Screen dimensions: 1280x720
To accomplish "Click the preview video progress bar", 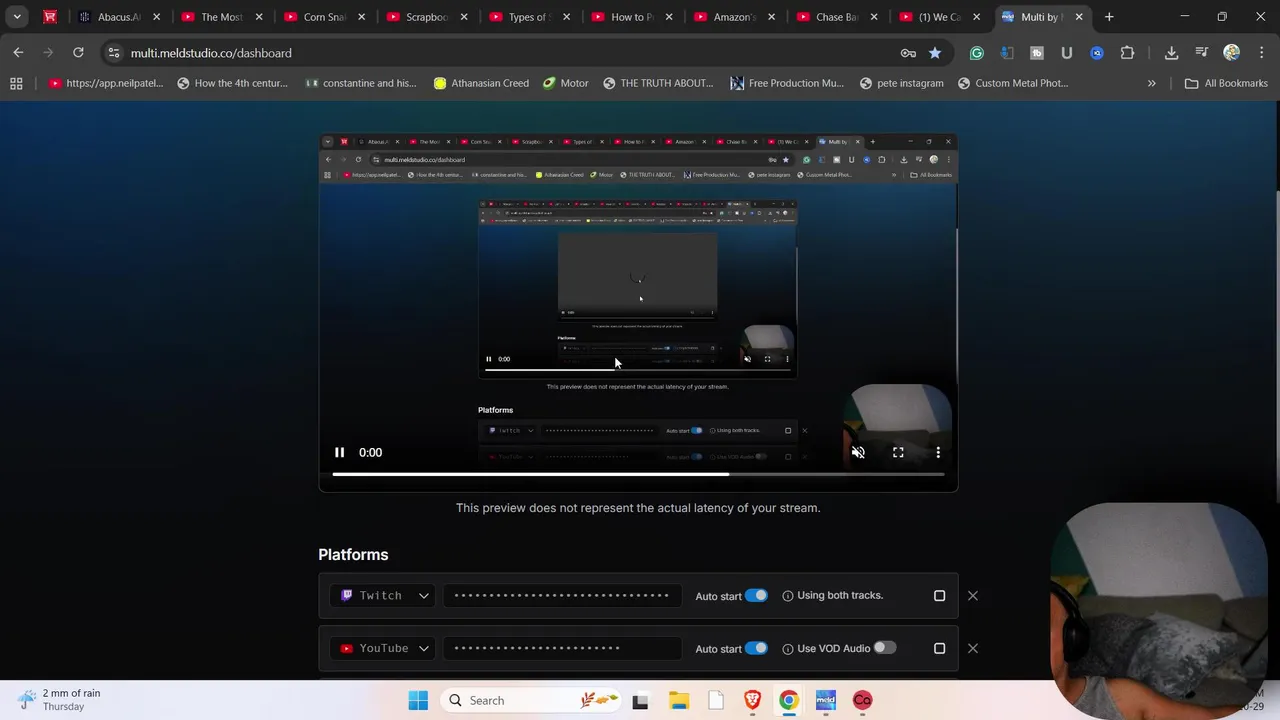I will click(638, 474).
